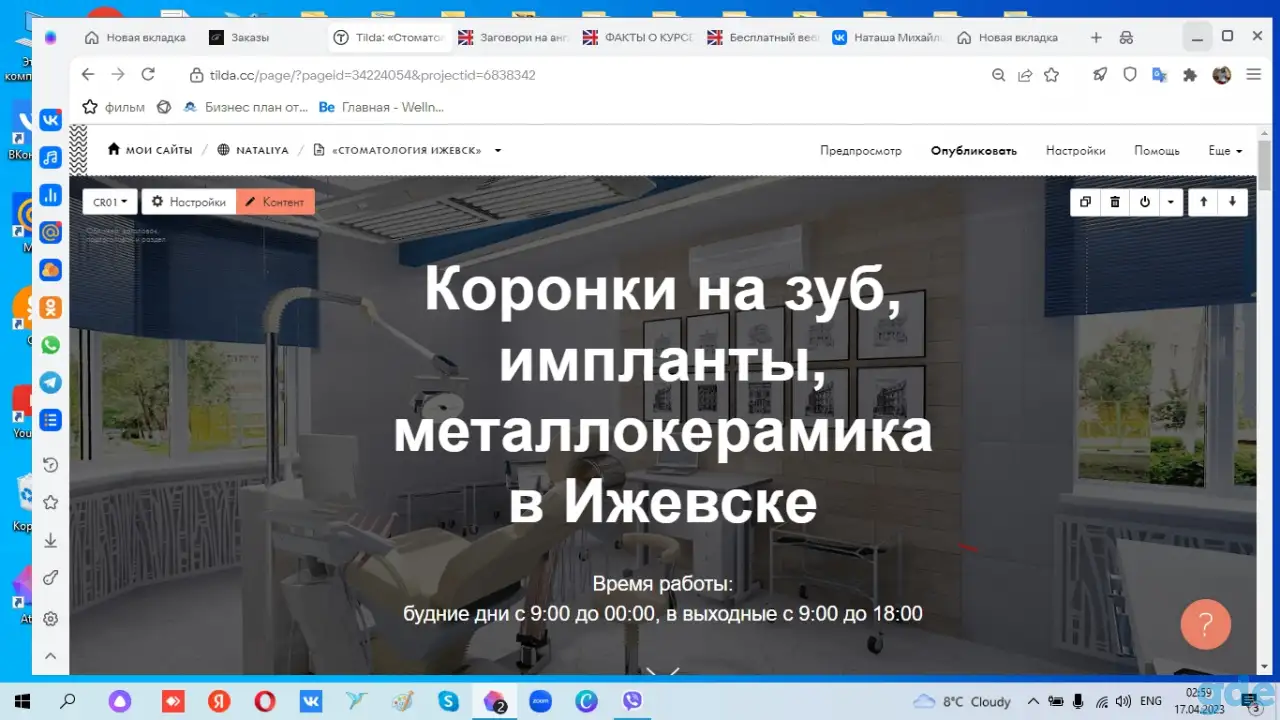Open the extensions puzzle icon
This screenshot has height=720, width=1280.
pyautogui.click(x=1190, y=75)
